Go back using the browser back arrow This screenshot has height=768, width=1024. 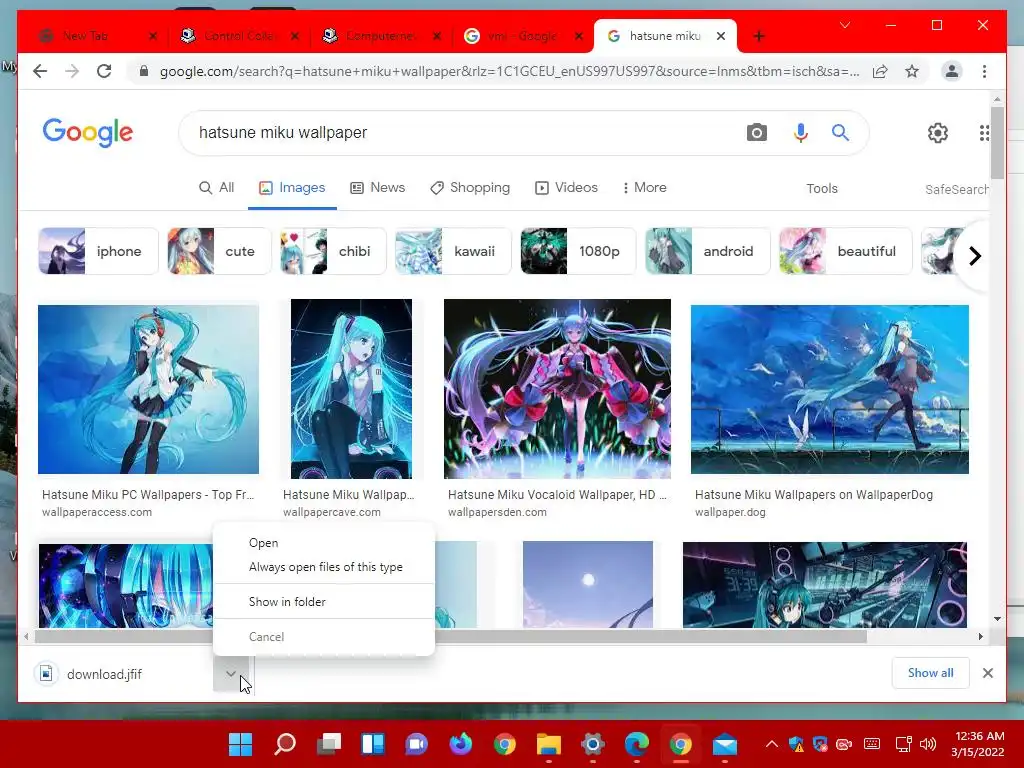coord(40,71)
